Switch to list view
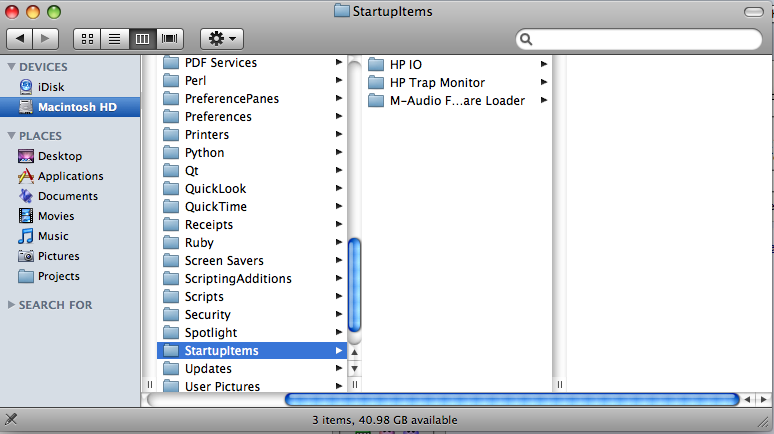The height and width of the screenshot is (434, 774). (114, 39)
